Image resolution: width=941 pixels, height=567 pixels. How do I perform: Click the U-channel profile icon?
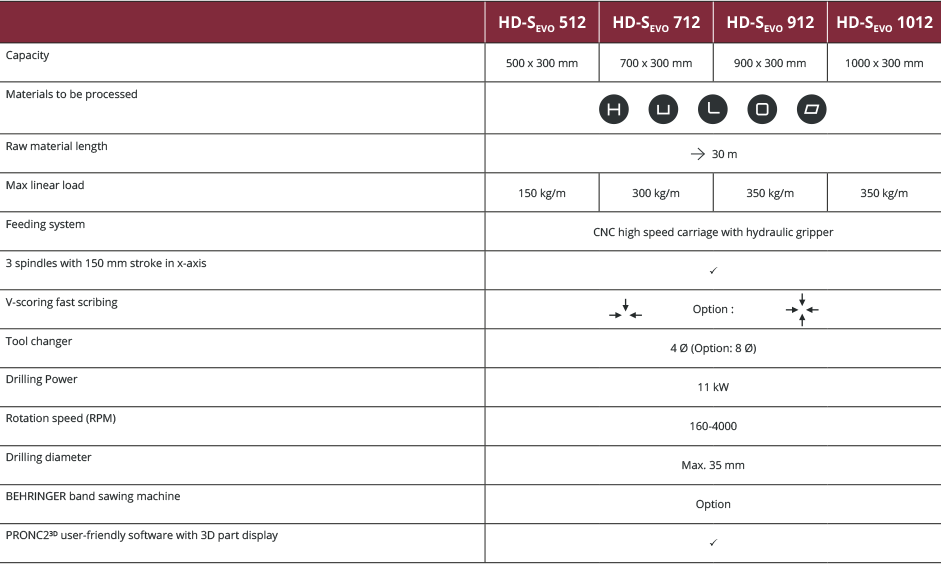pos(663,109)
